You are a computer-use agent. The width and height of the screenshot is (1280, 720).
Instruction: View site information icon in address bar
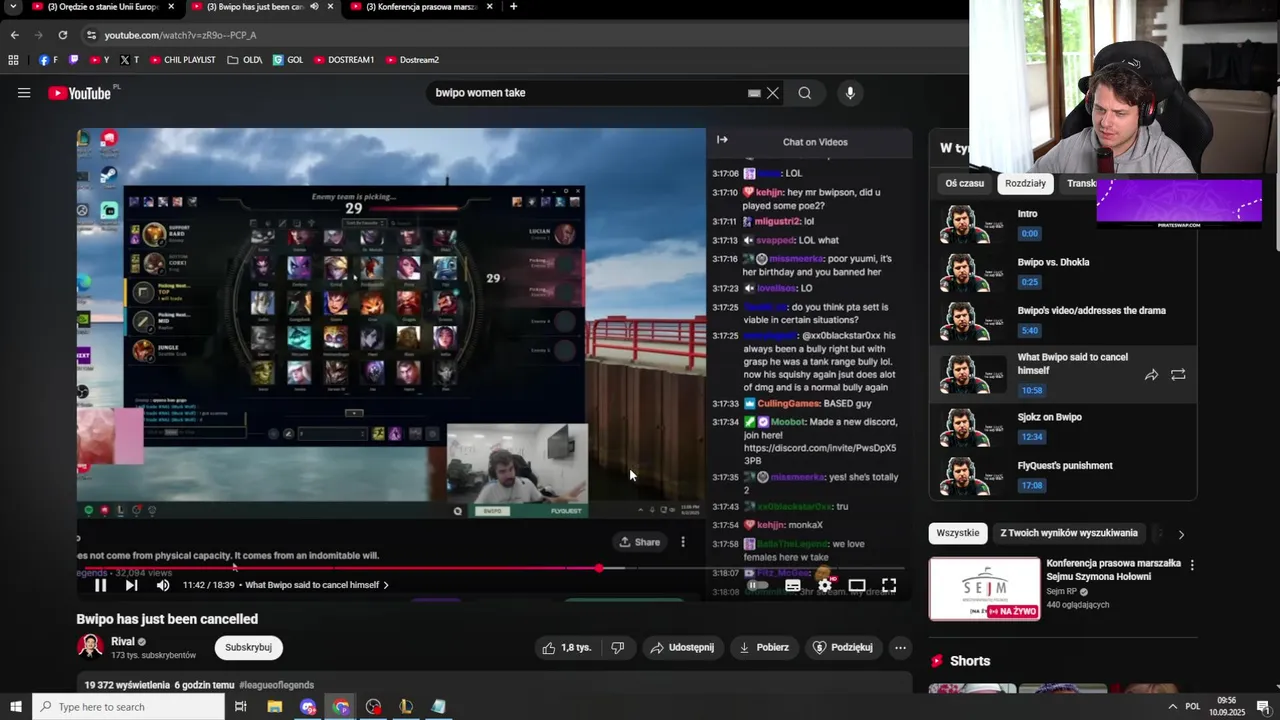[x=91, y=35]
